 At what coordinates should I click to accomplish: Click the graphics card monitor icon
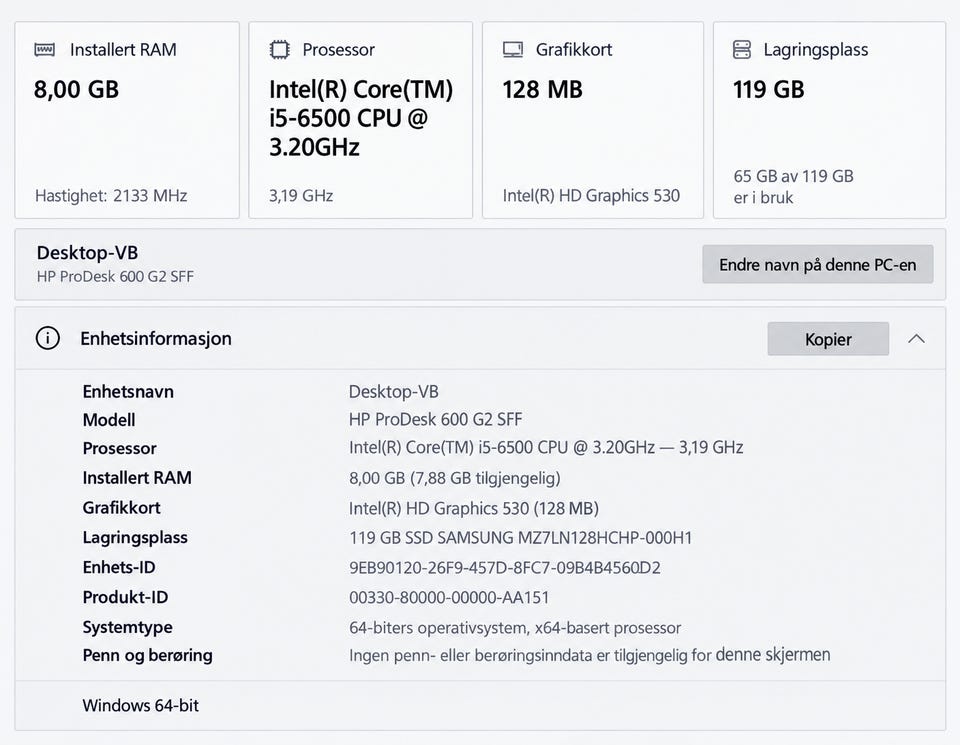(512, 50)
